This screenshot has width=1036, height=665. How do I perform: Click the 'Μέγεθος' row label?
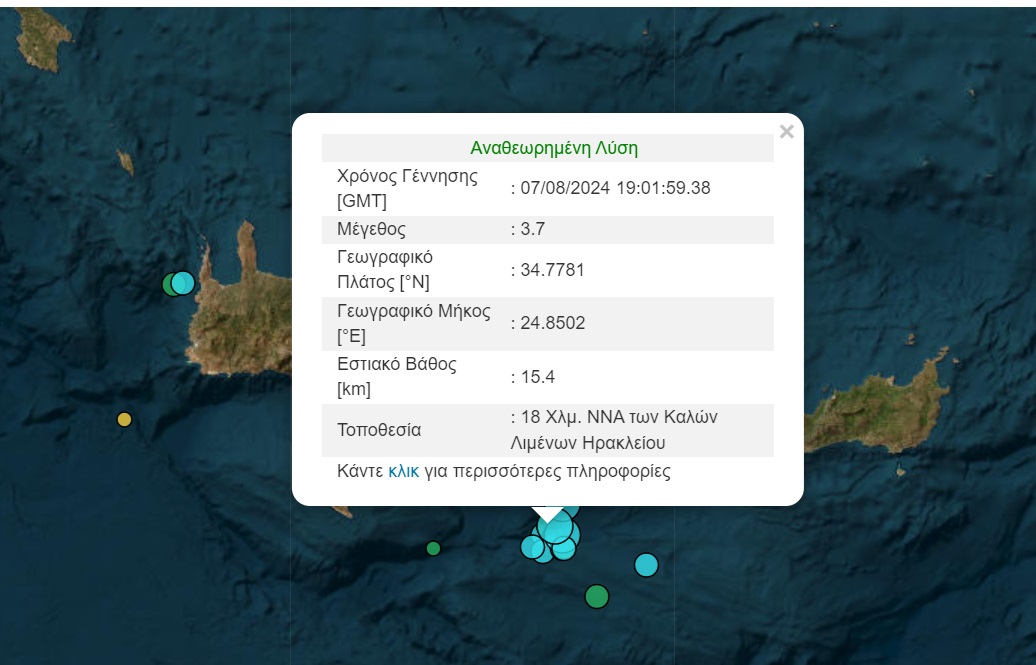pos(371,229)
